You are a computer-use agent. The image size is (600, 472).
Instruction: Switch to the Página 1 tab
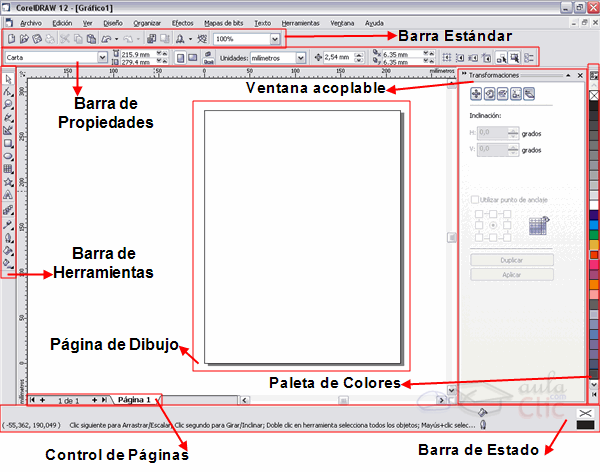tap(133, 399)
